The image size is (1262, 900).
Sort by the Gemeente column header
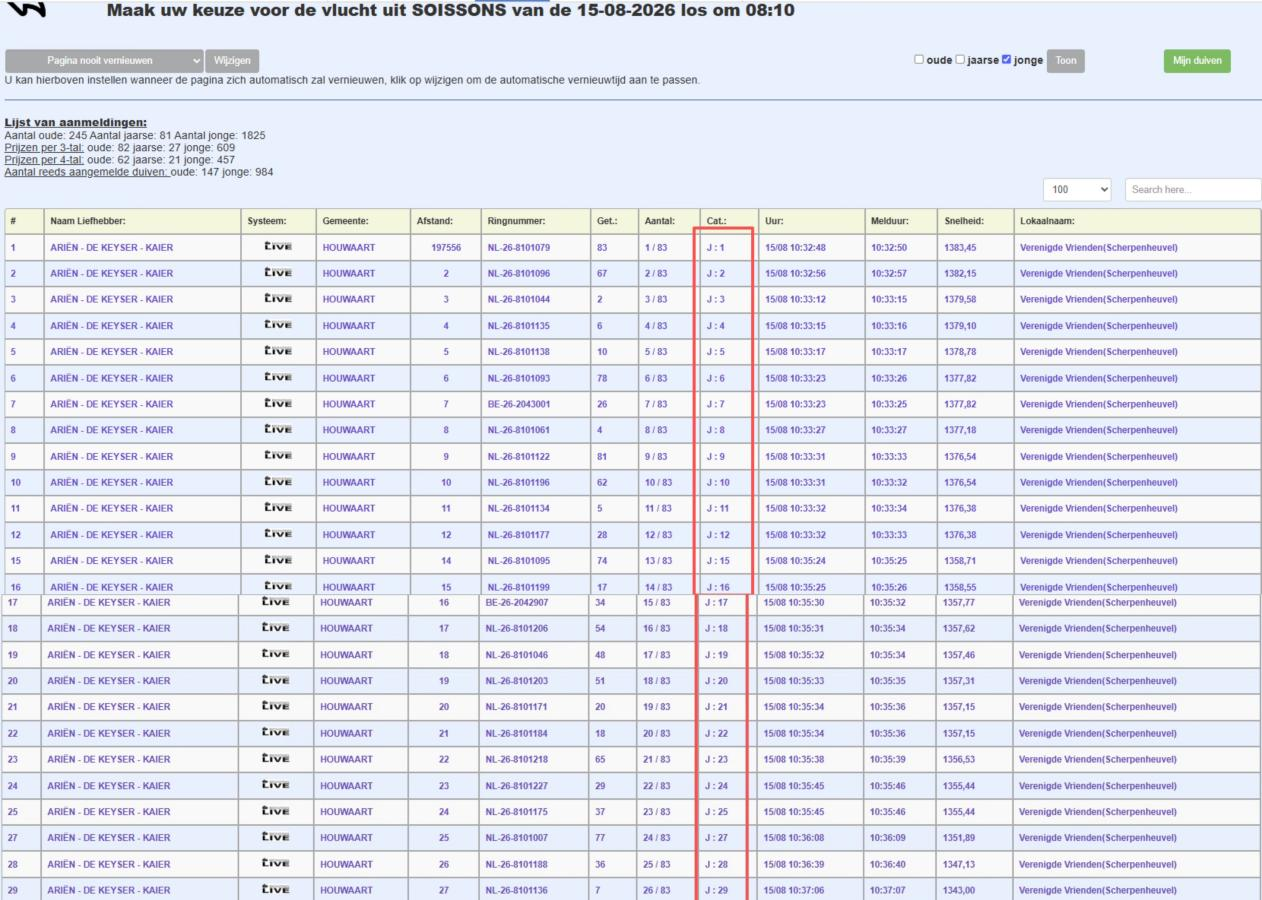click(361, 221)
